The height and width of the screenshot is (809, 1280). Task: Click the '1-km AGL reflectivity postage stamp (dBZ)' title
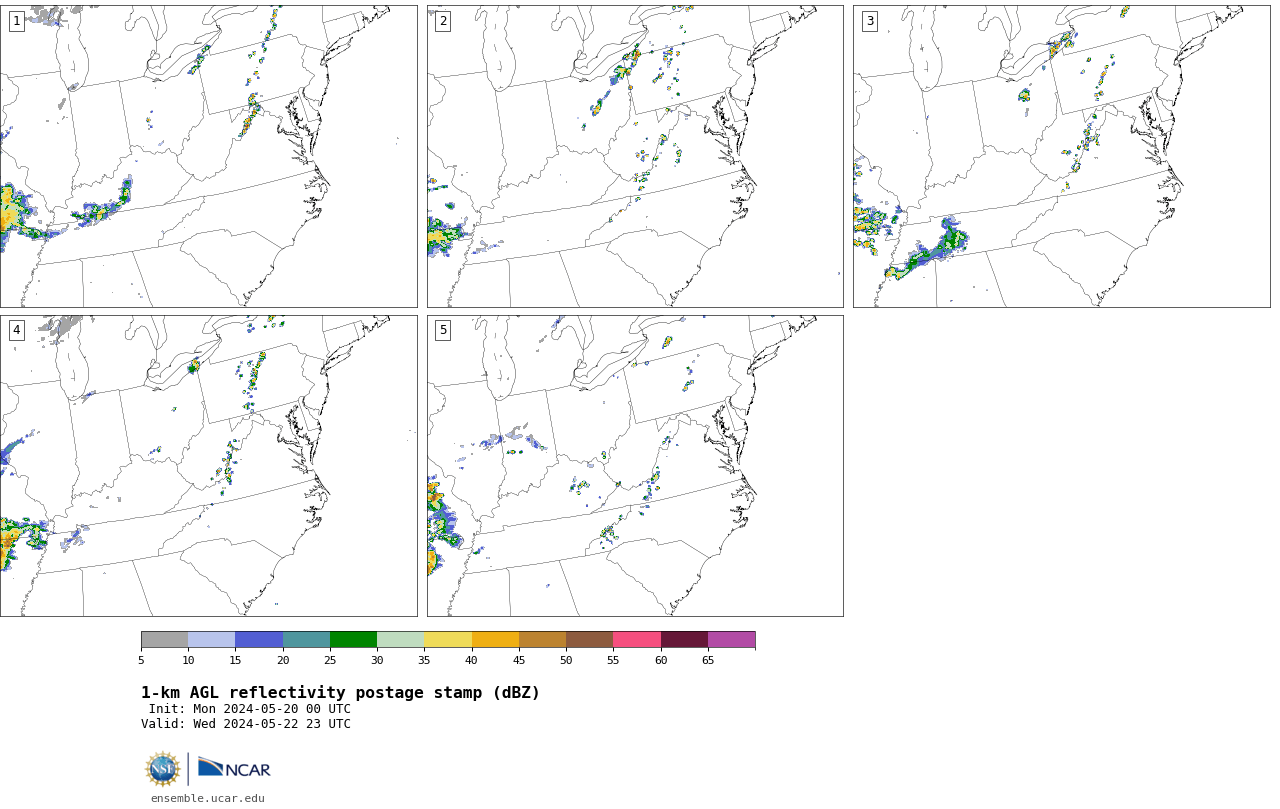340,693
